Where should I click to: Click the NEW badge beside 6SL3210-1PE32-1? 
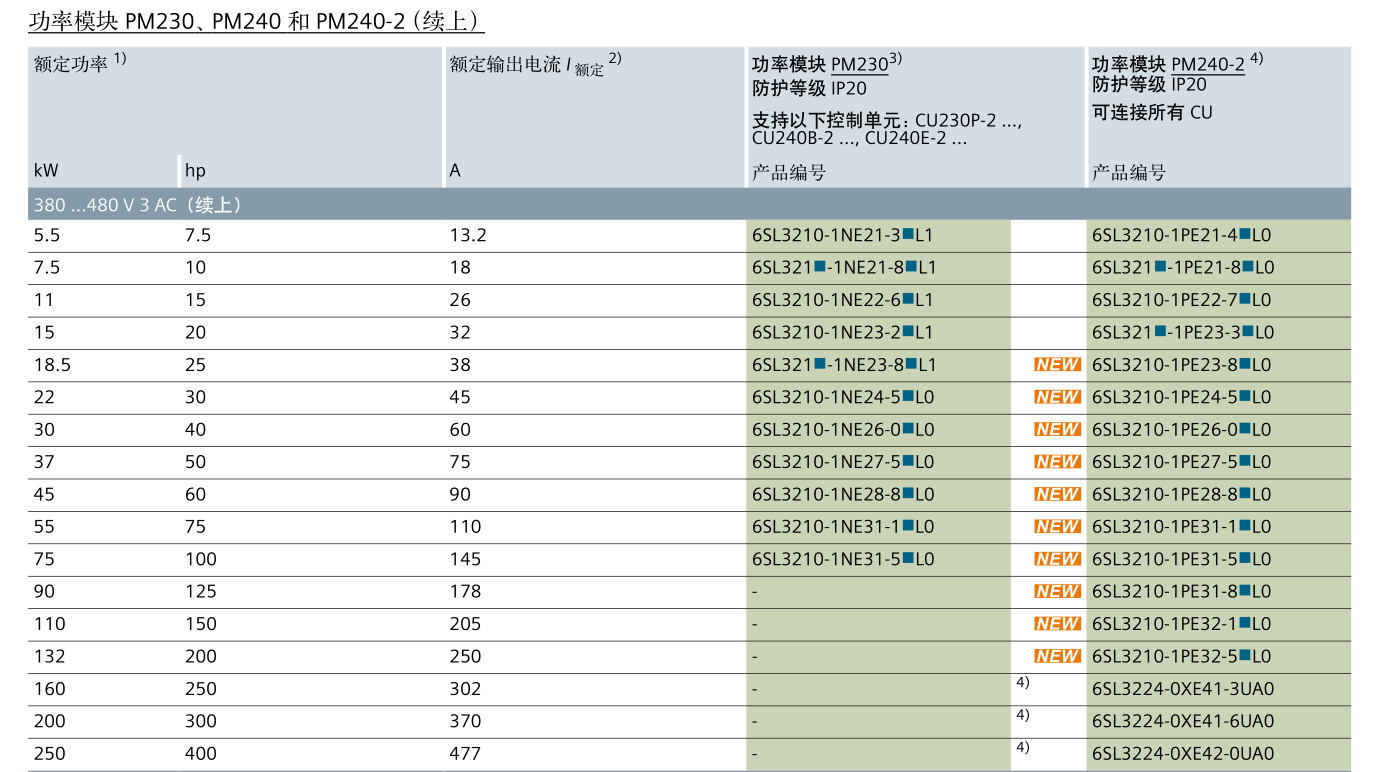pyautogui.click(x=1057, y=623)
